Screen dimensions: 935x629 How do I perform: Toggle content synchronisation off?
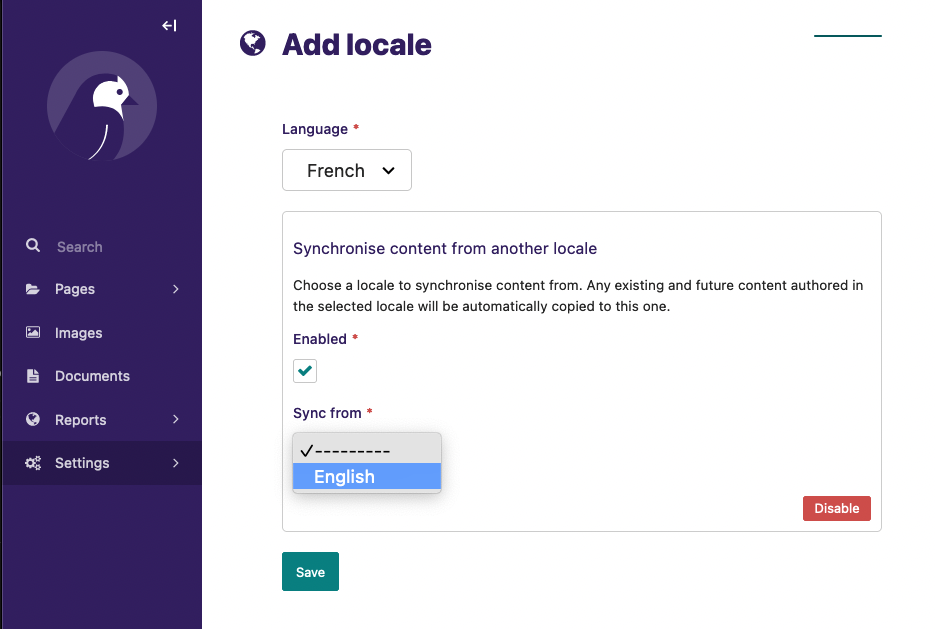pyautogui.click(x=304, y=370)
